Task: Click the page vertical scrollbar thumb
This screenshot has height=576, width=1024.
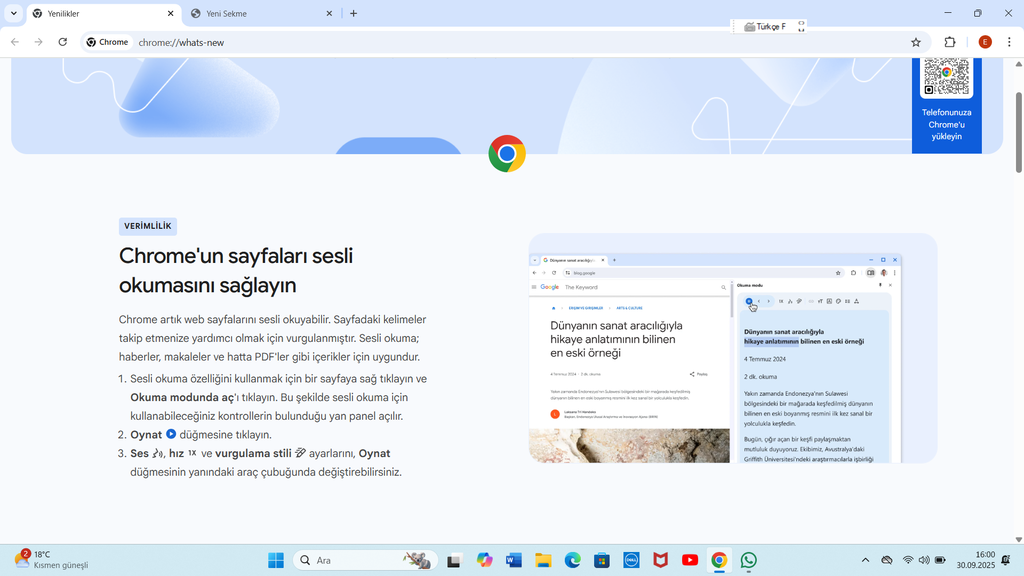Action: [1018, 133]
